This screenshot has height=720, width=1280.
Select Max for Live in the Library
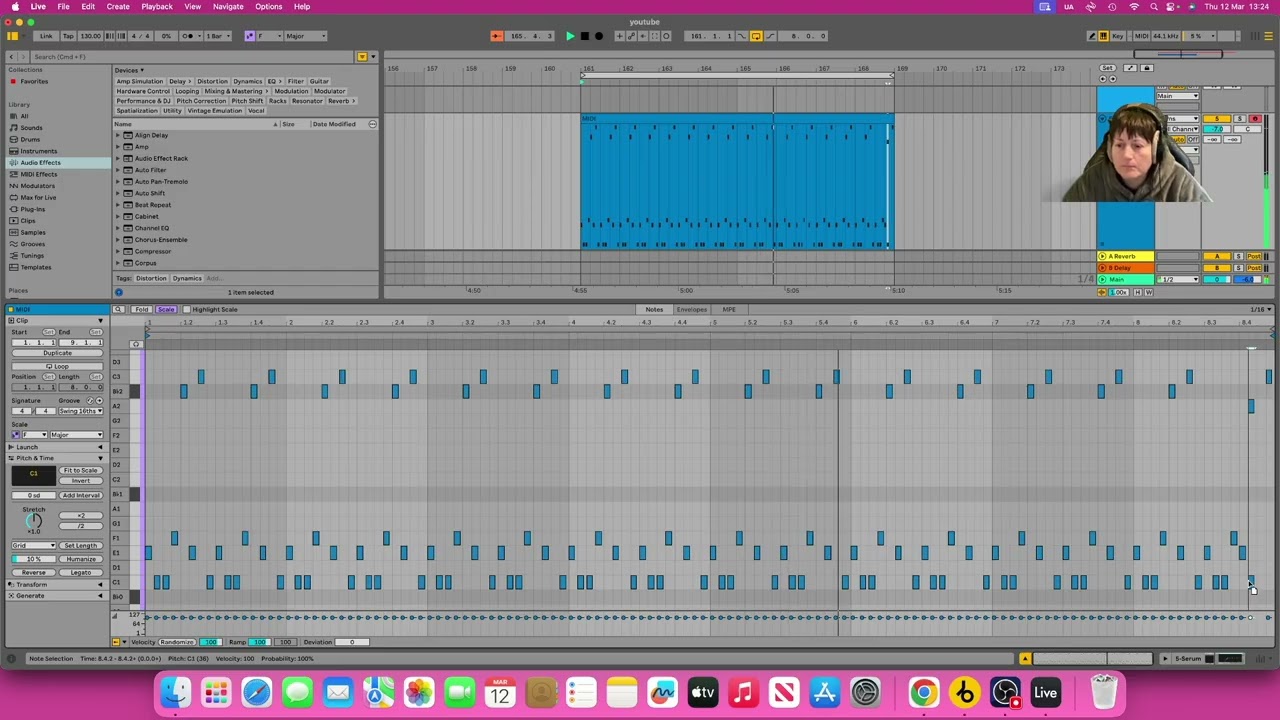[x=38, y=197]
